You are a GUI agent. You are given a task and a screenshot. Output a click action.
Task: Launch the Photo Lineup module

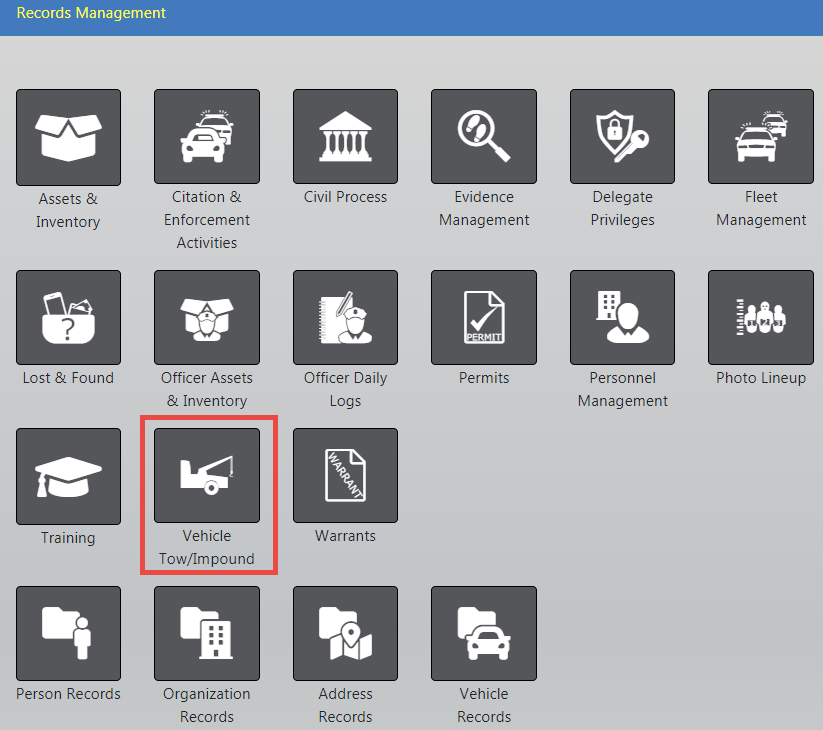pyautogui.click(x=761, y=317)
